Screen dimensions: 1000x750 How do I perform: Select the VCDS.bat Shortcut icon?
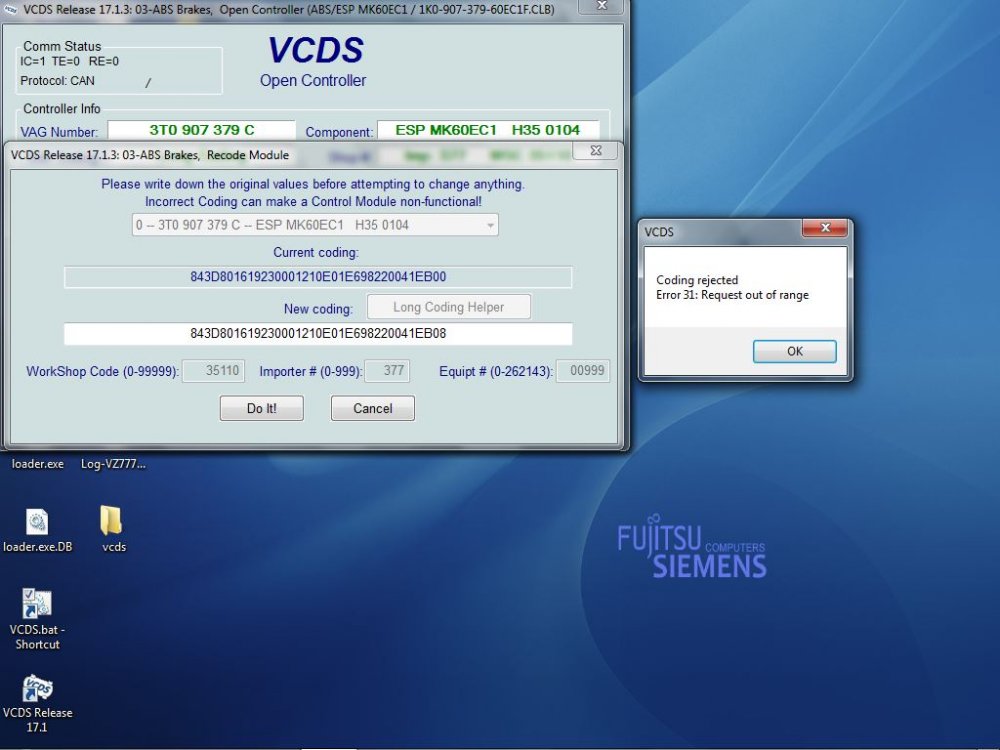37,619
